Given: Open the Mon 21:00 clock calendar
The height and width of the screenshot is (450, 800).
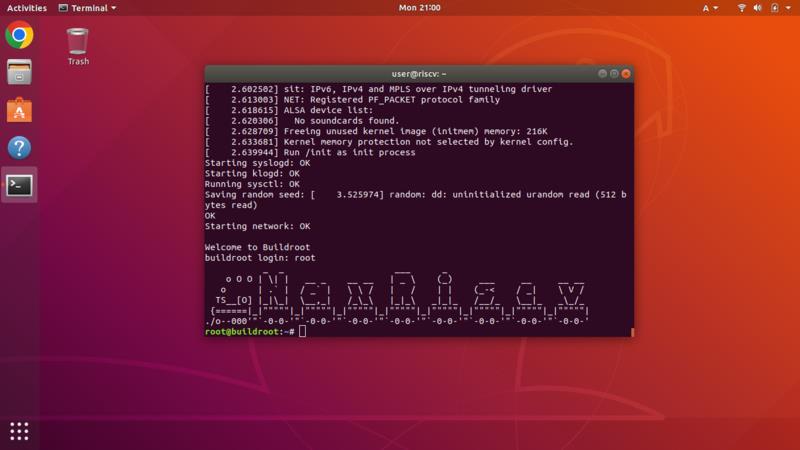Looking at the screenshot, I should tap(419, 8).
